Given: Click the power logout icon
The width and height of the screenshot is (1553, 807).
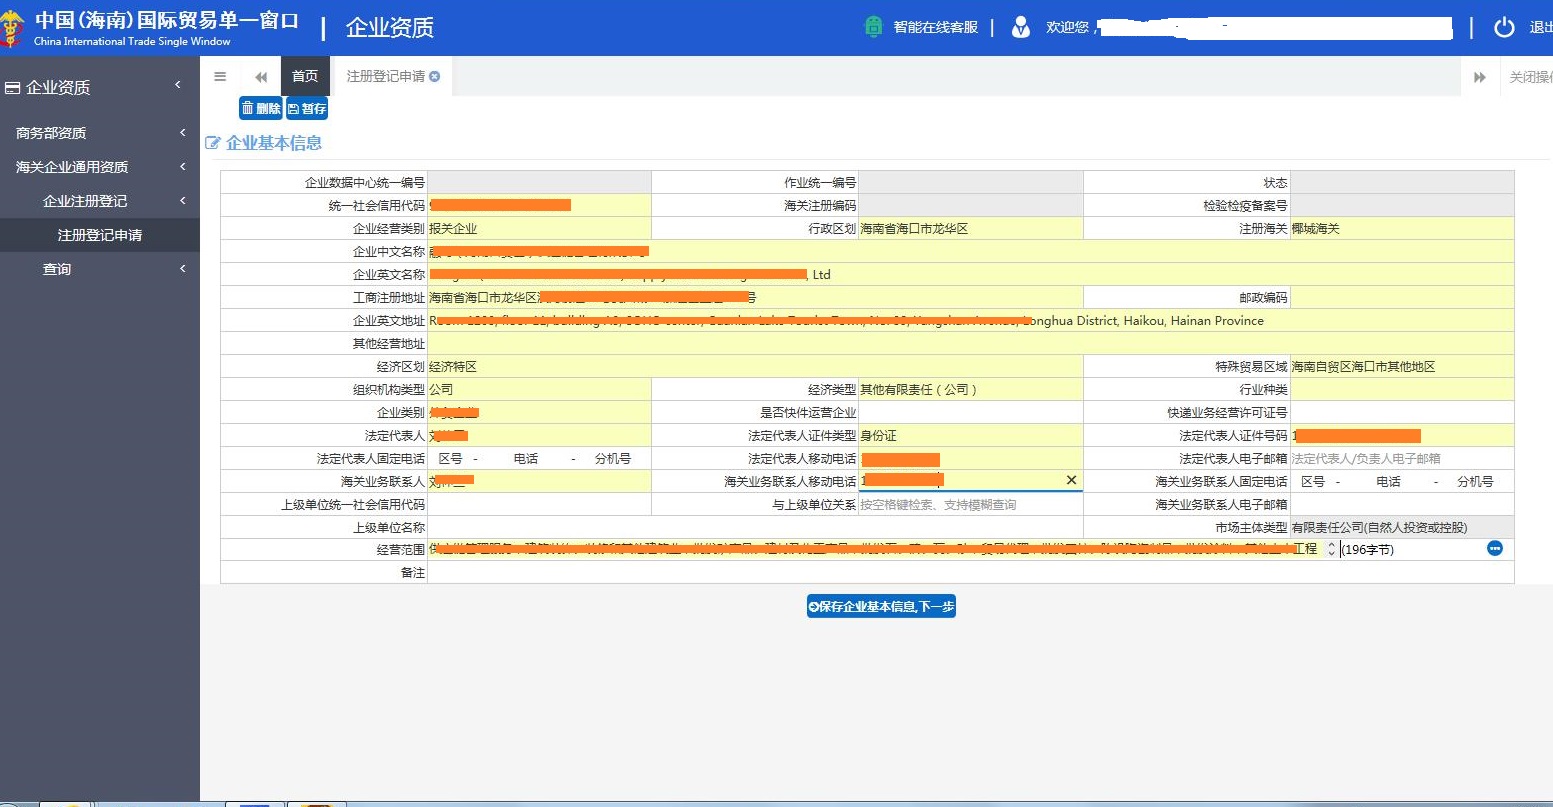Looking at the screenshot, I should pyautogui.click(x=1504, y=27).
